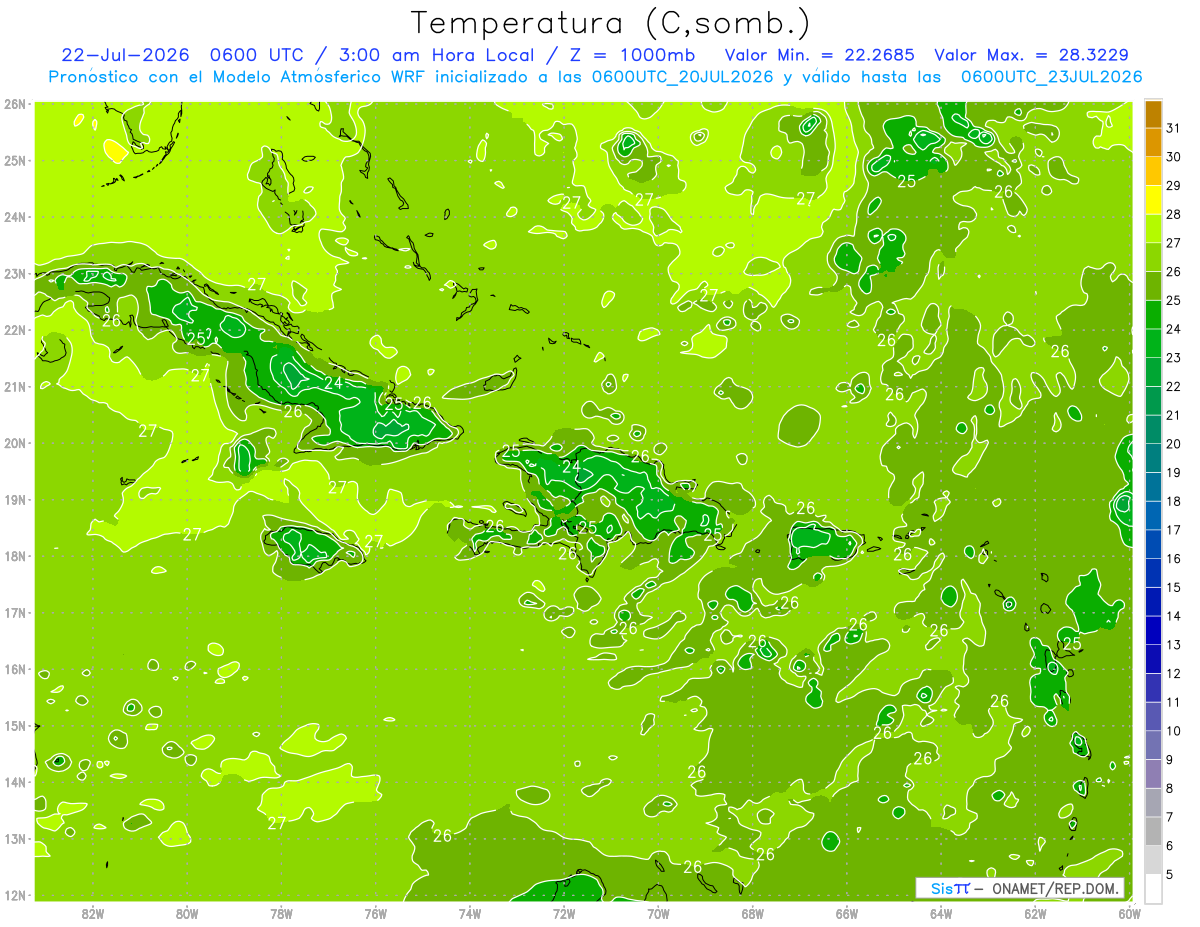This screenshot has width=1200, height=927.
Task: Click the '82W' longitude axis label
Action: 92,913
